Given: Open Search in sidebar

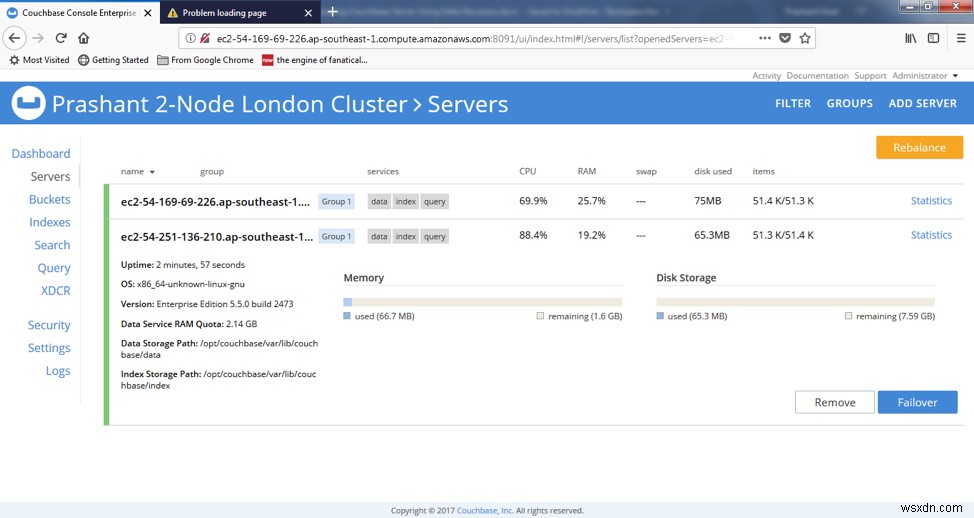Looking at the screenshot, I should tap(52, 245).
